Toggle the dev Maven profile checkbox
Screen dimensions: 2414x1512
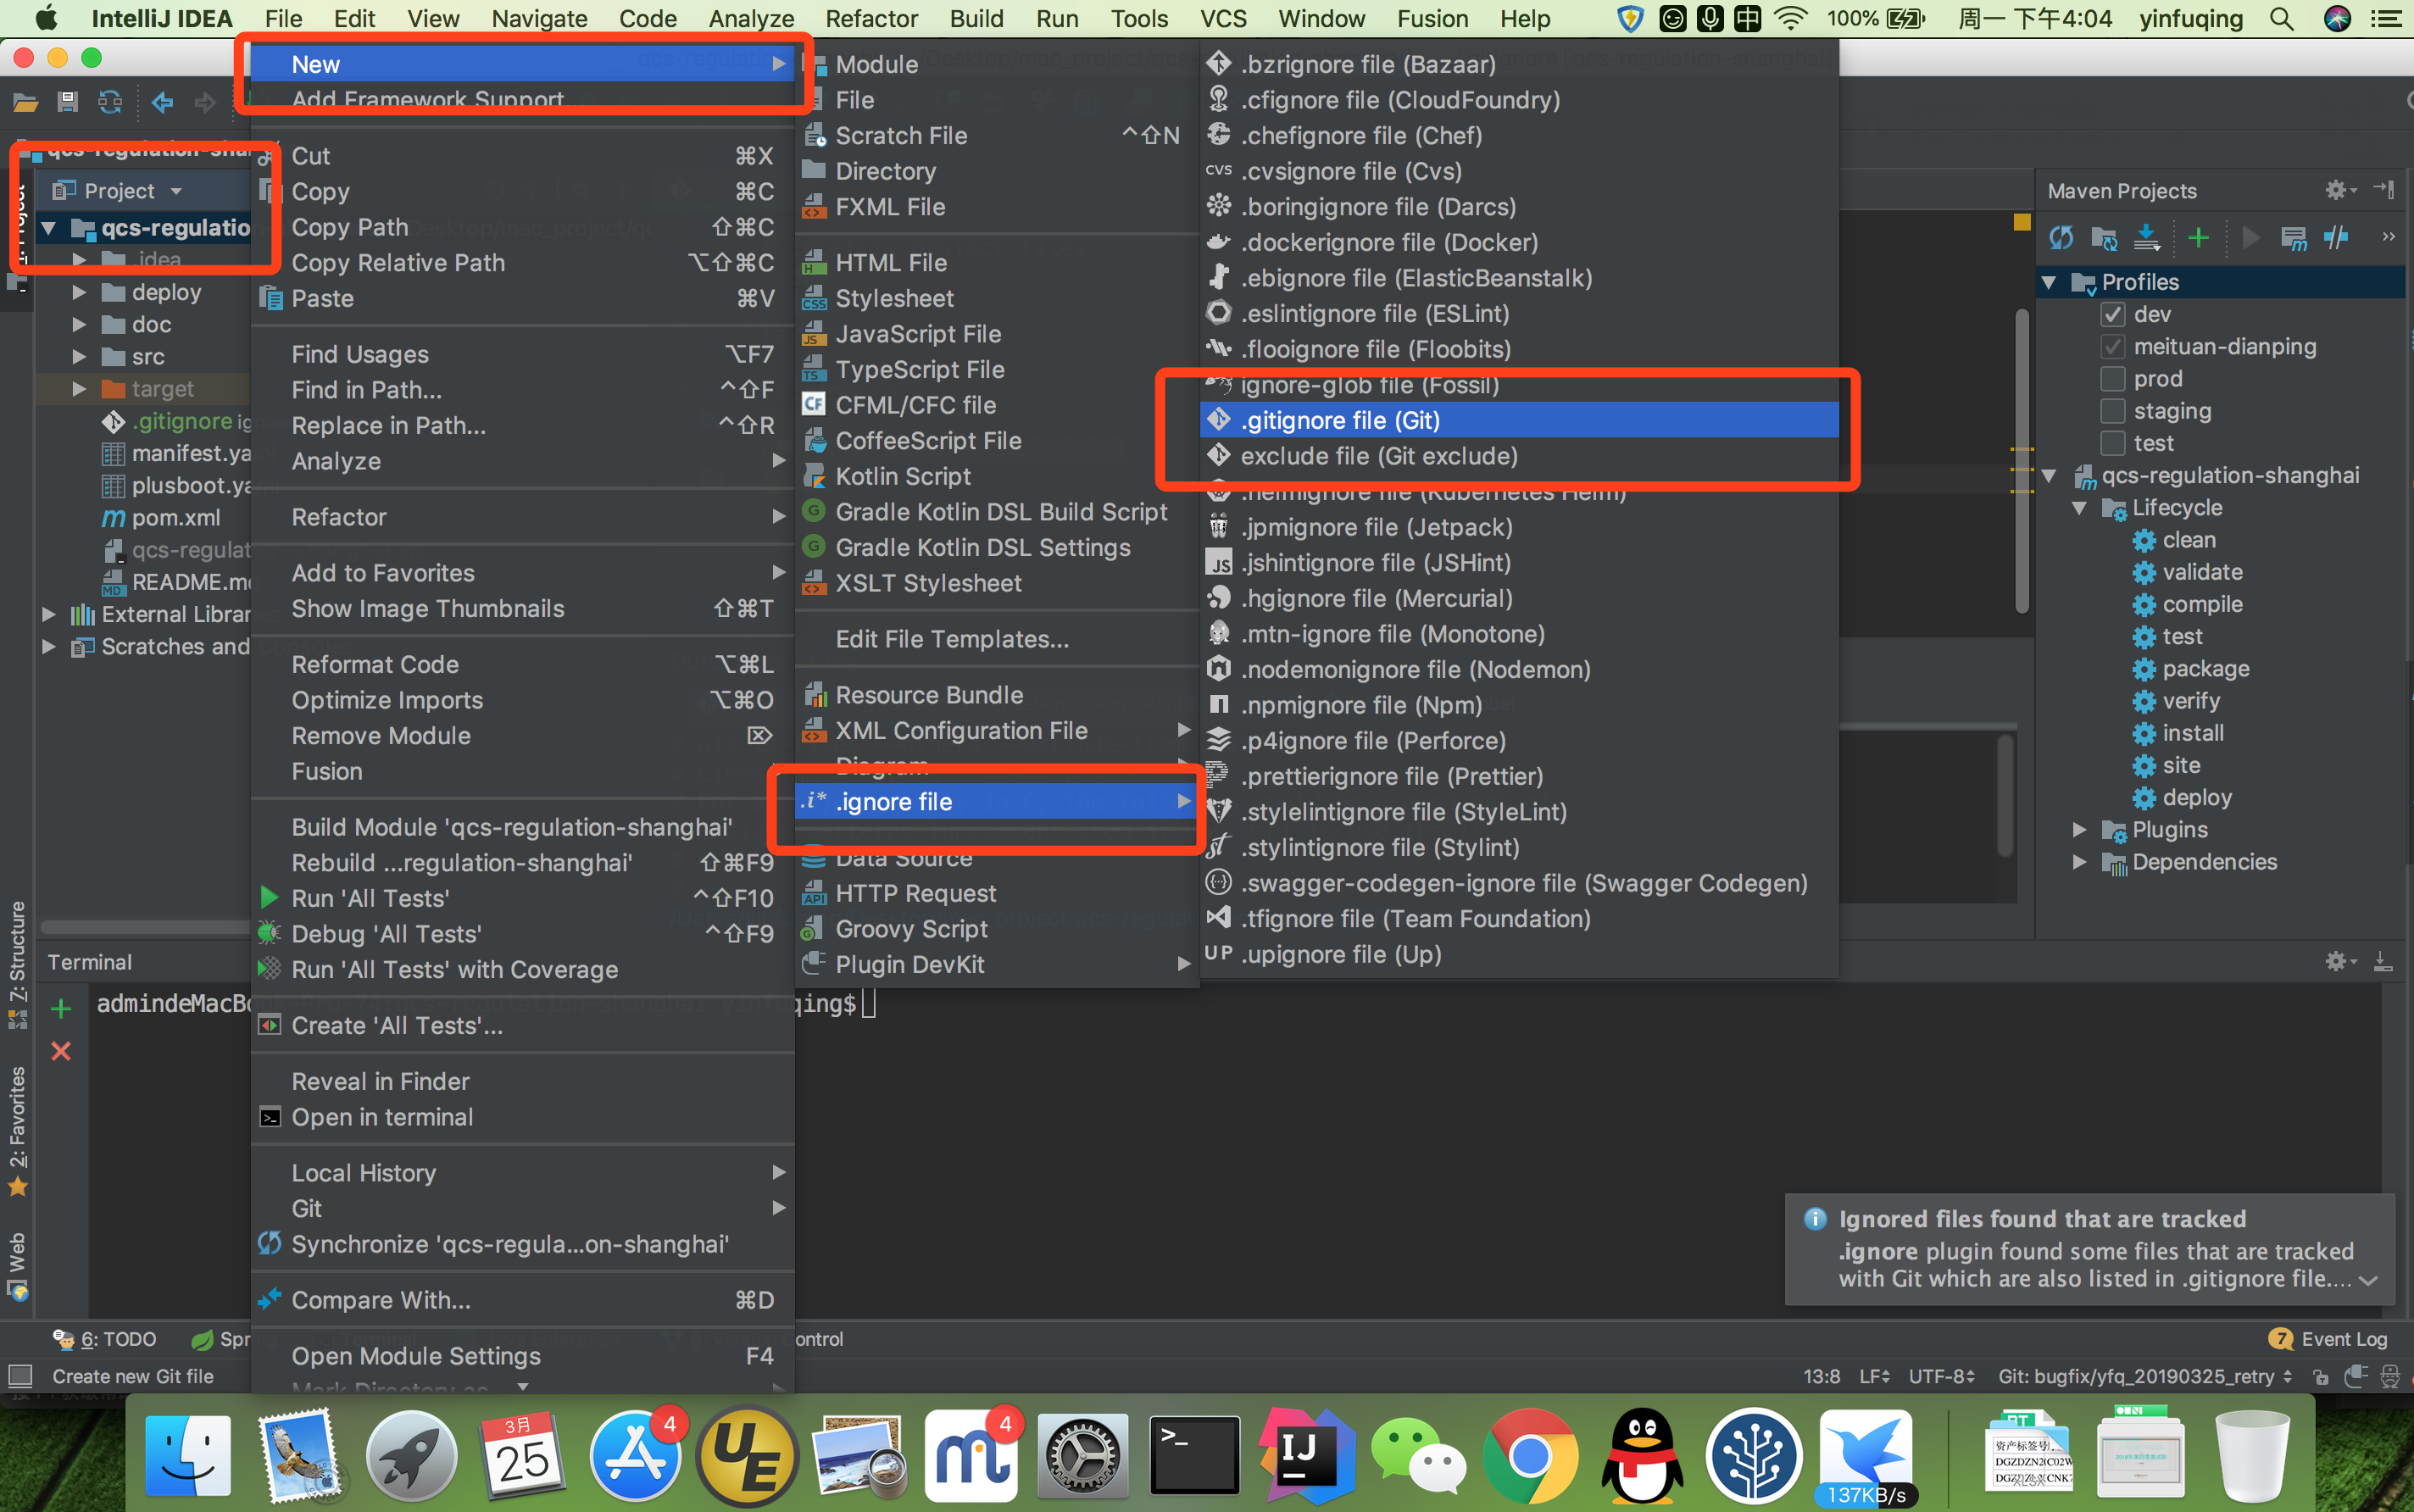(x=2112, y=315)
